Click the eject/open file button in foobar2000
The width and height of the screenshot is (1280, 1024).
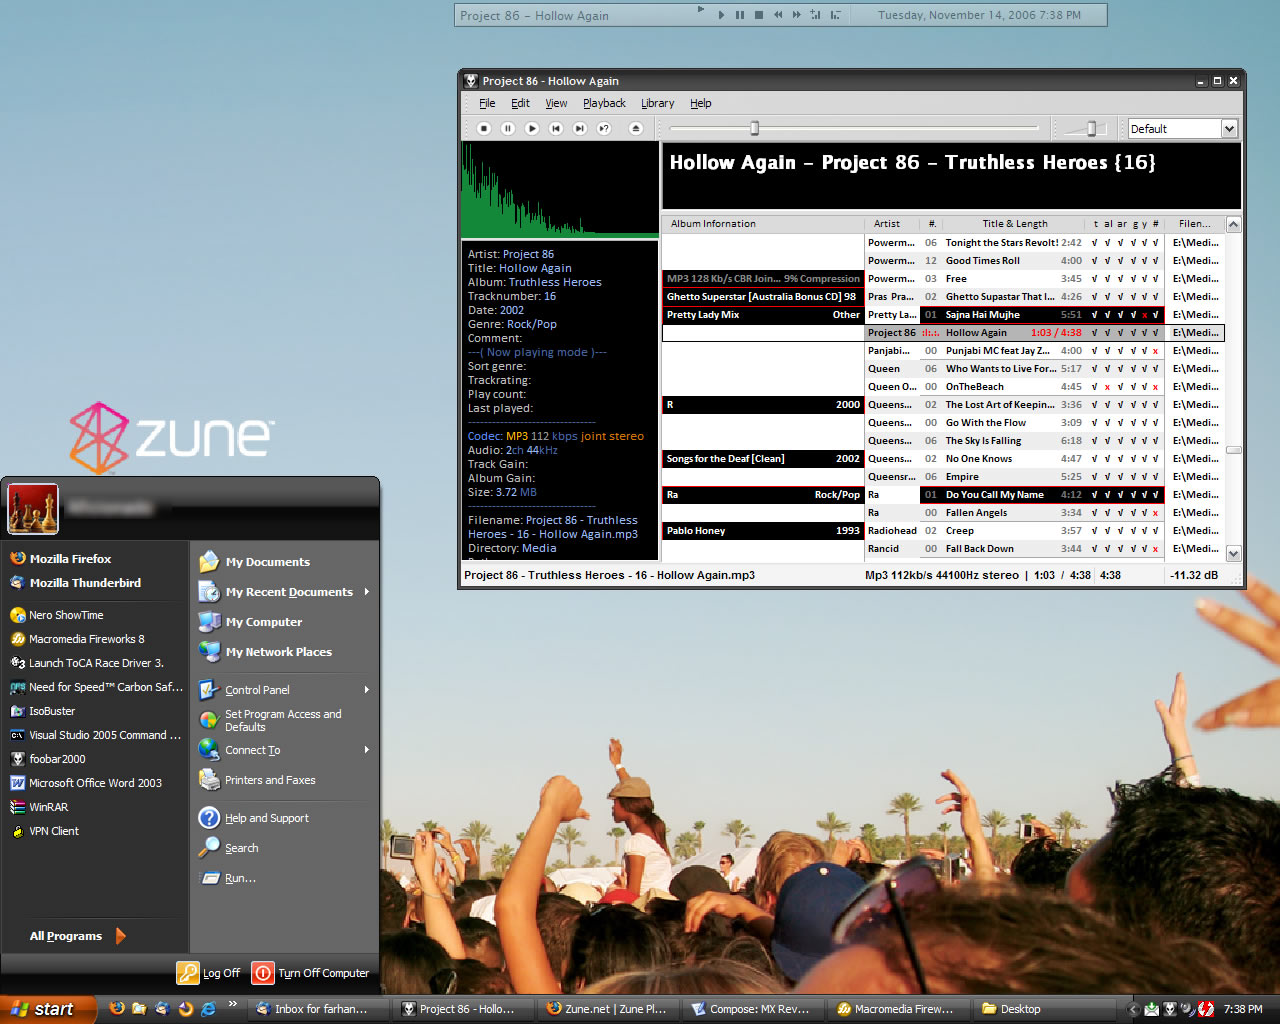tap(635, 128)
